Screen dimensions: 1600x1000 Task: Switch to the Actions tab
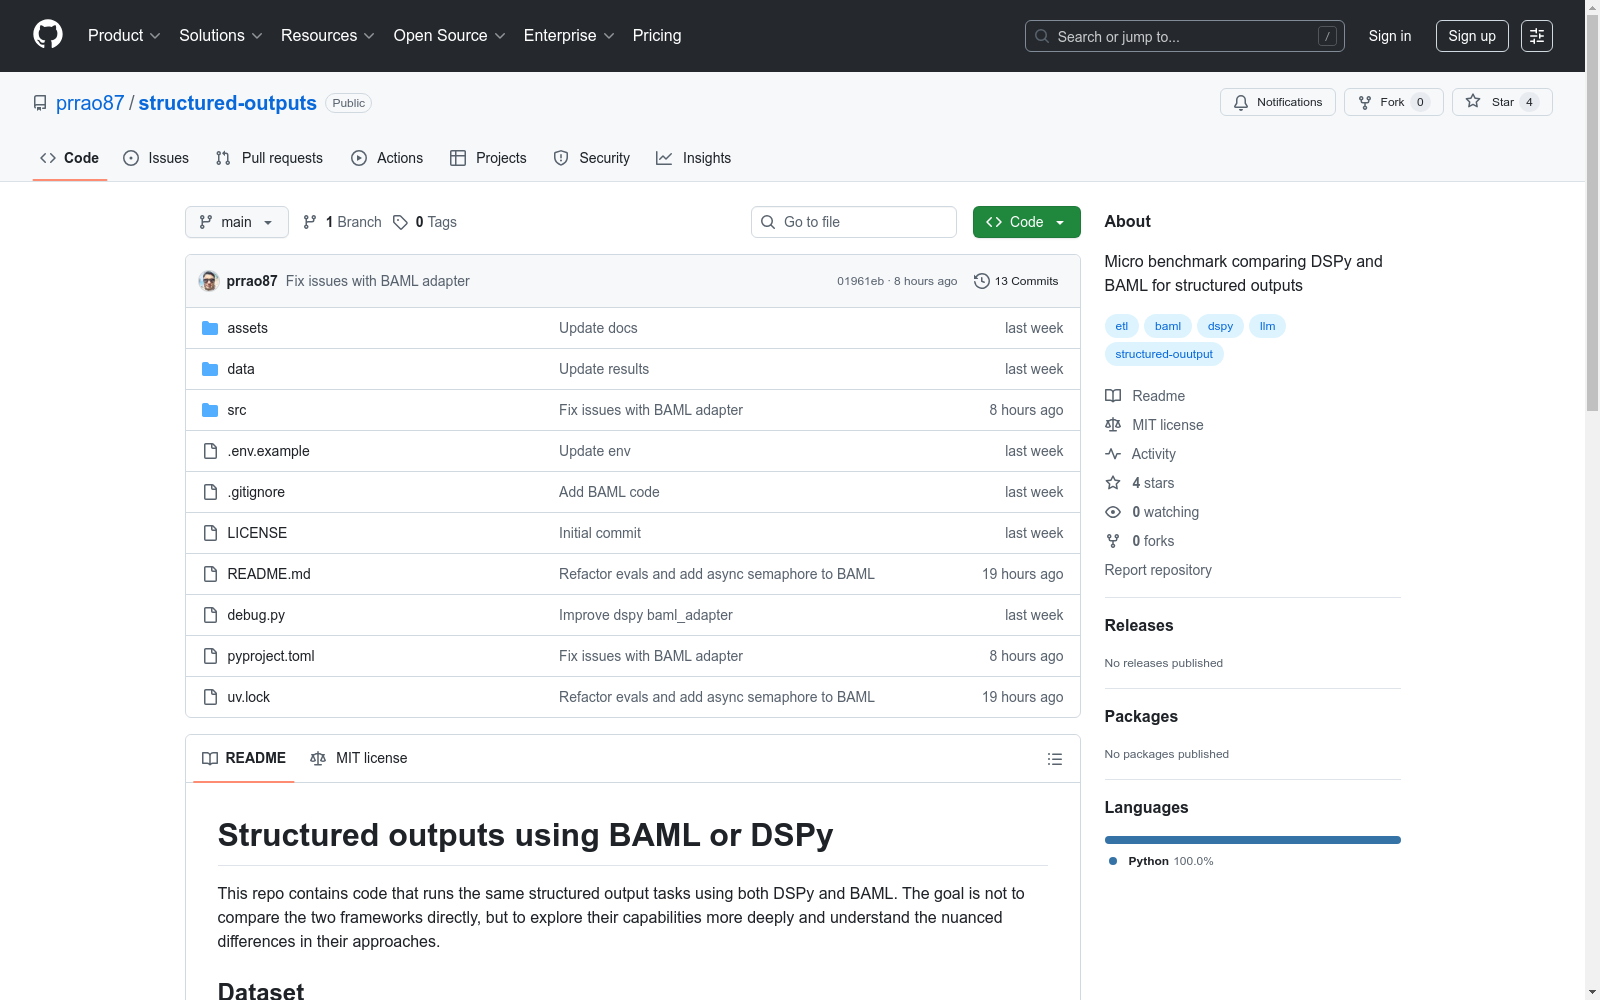pyautogui.click(x=387, y=158)
